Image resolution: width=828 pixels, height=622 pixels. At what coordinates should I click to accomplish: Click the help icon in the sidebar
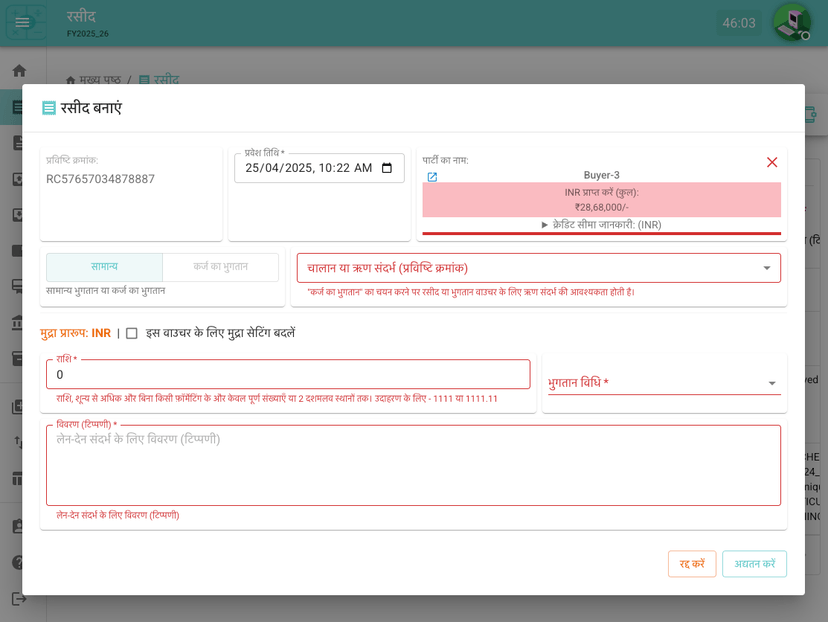18,562
